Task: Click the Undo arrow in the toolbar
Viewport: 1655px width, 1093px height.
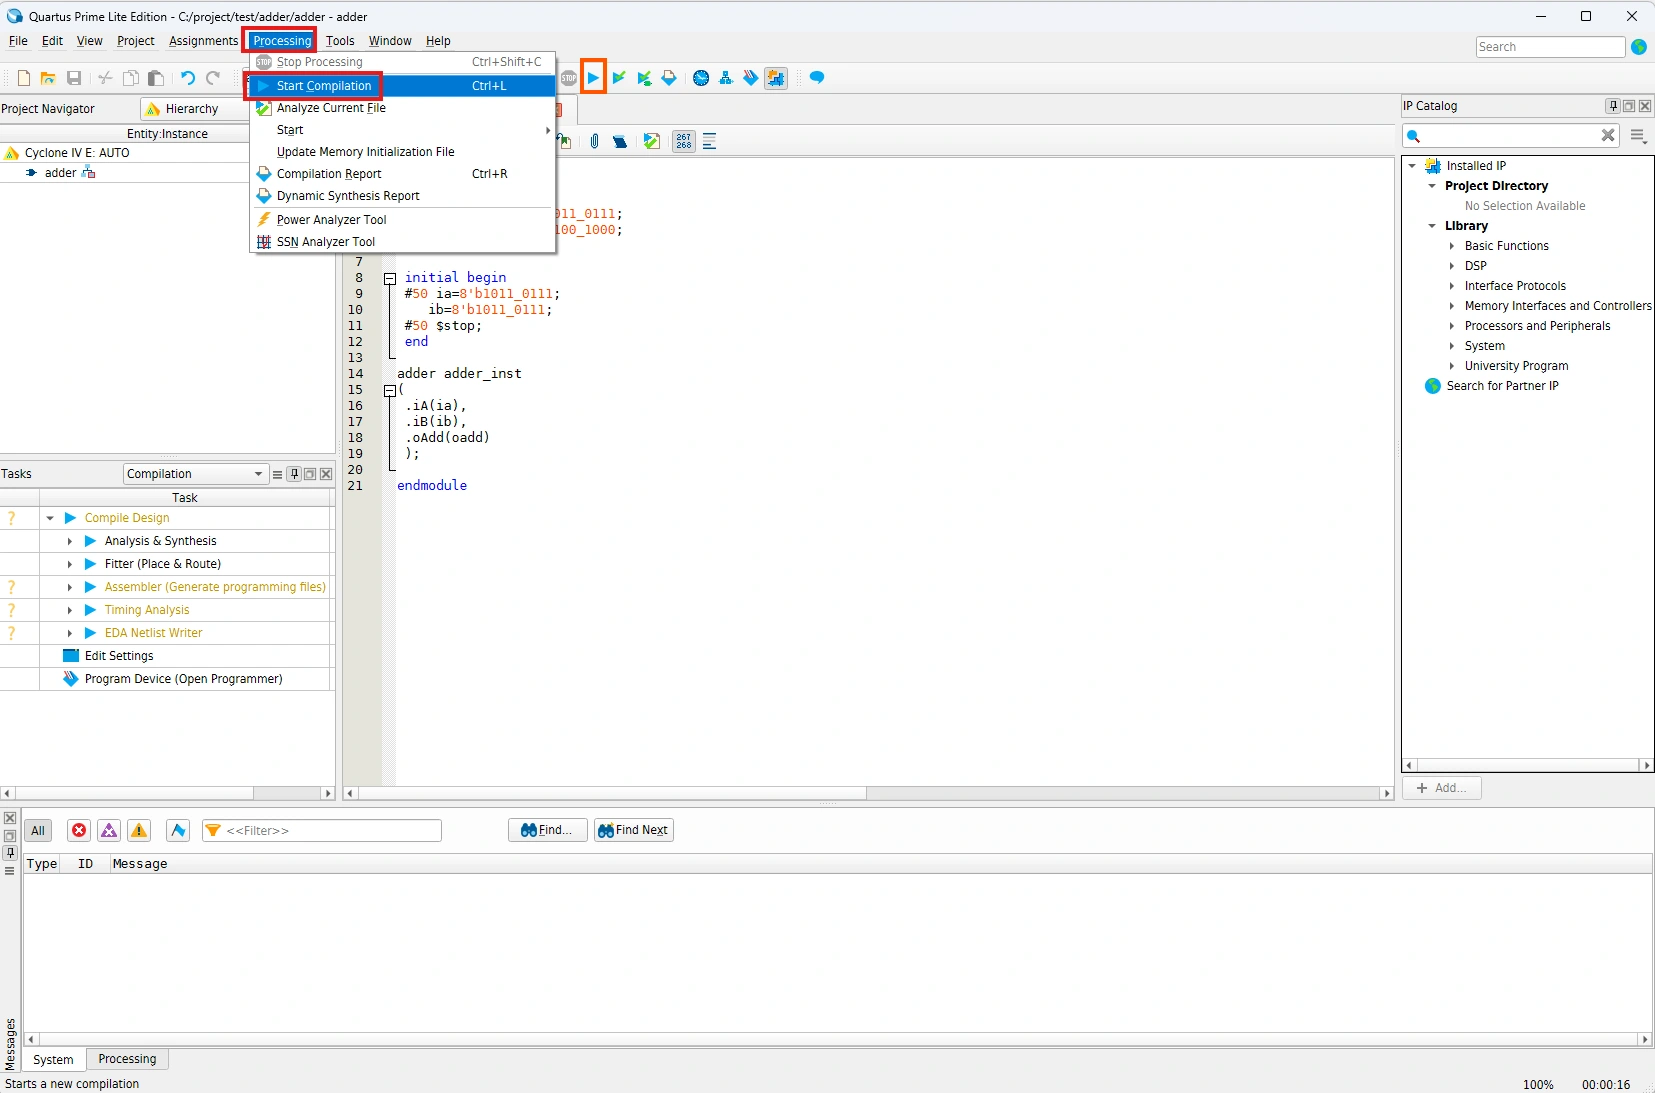Action: tap(187, 78)
